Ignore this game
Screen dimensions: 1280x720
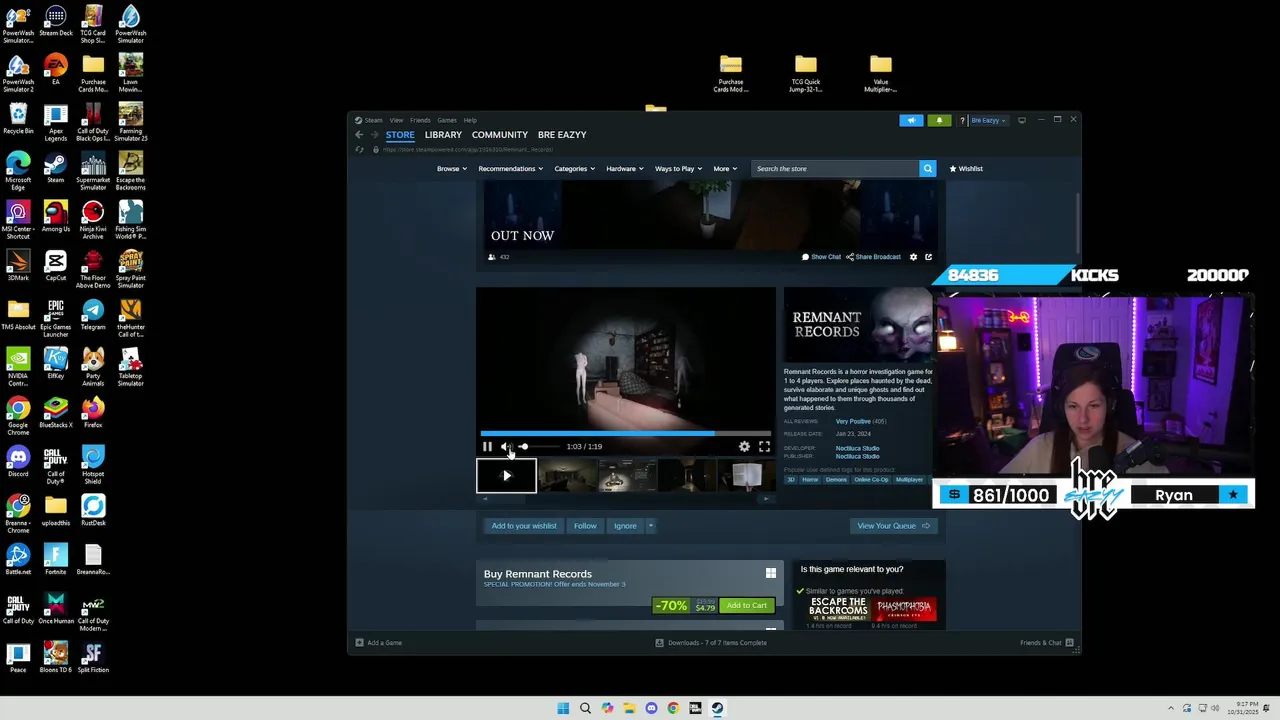tap(625, 526)
